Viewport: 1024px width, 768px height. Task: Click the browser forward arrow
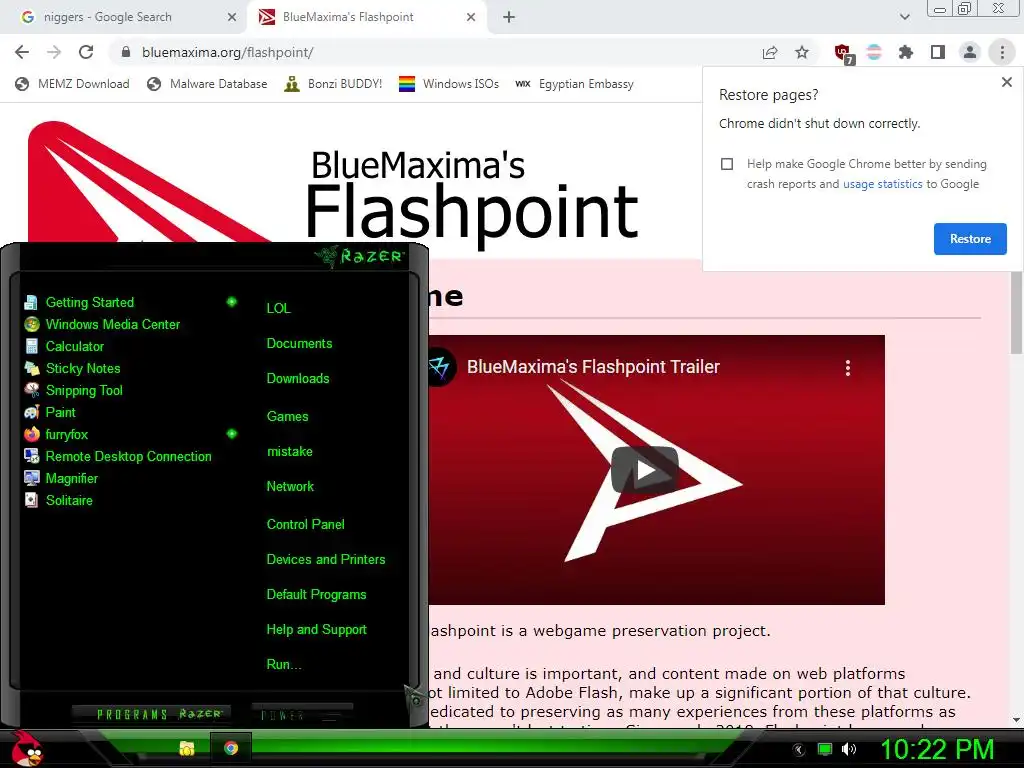point(54,52)
